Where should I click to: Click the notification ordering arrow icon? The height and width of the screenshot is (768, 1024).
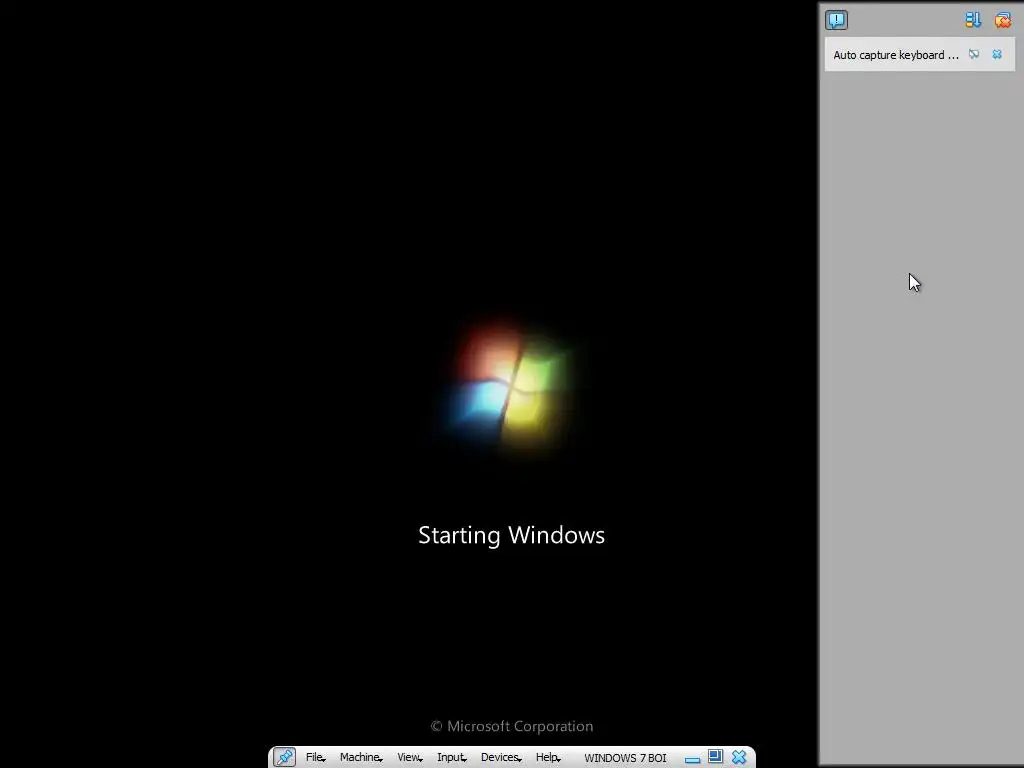(x=973, y=20)
